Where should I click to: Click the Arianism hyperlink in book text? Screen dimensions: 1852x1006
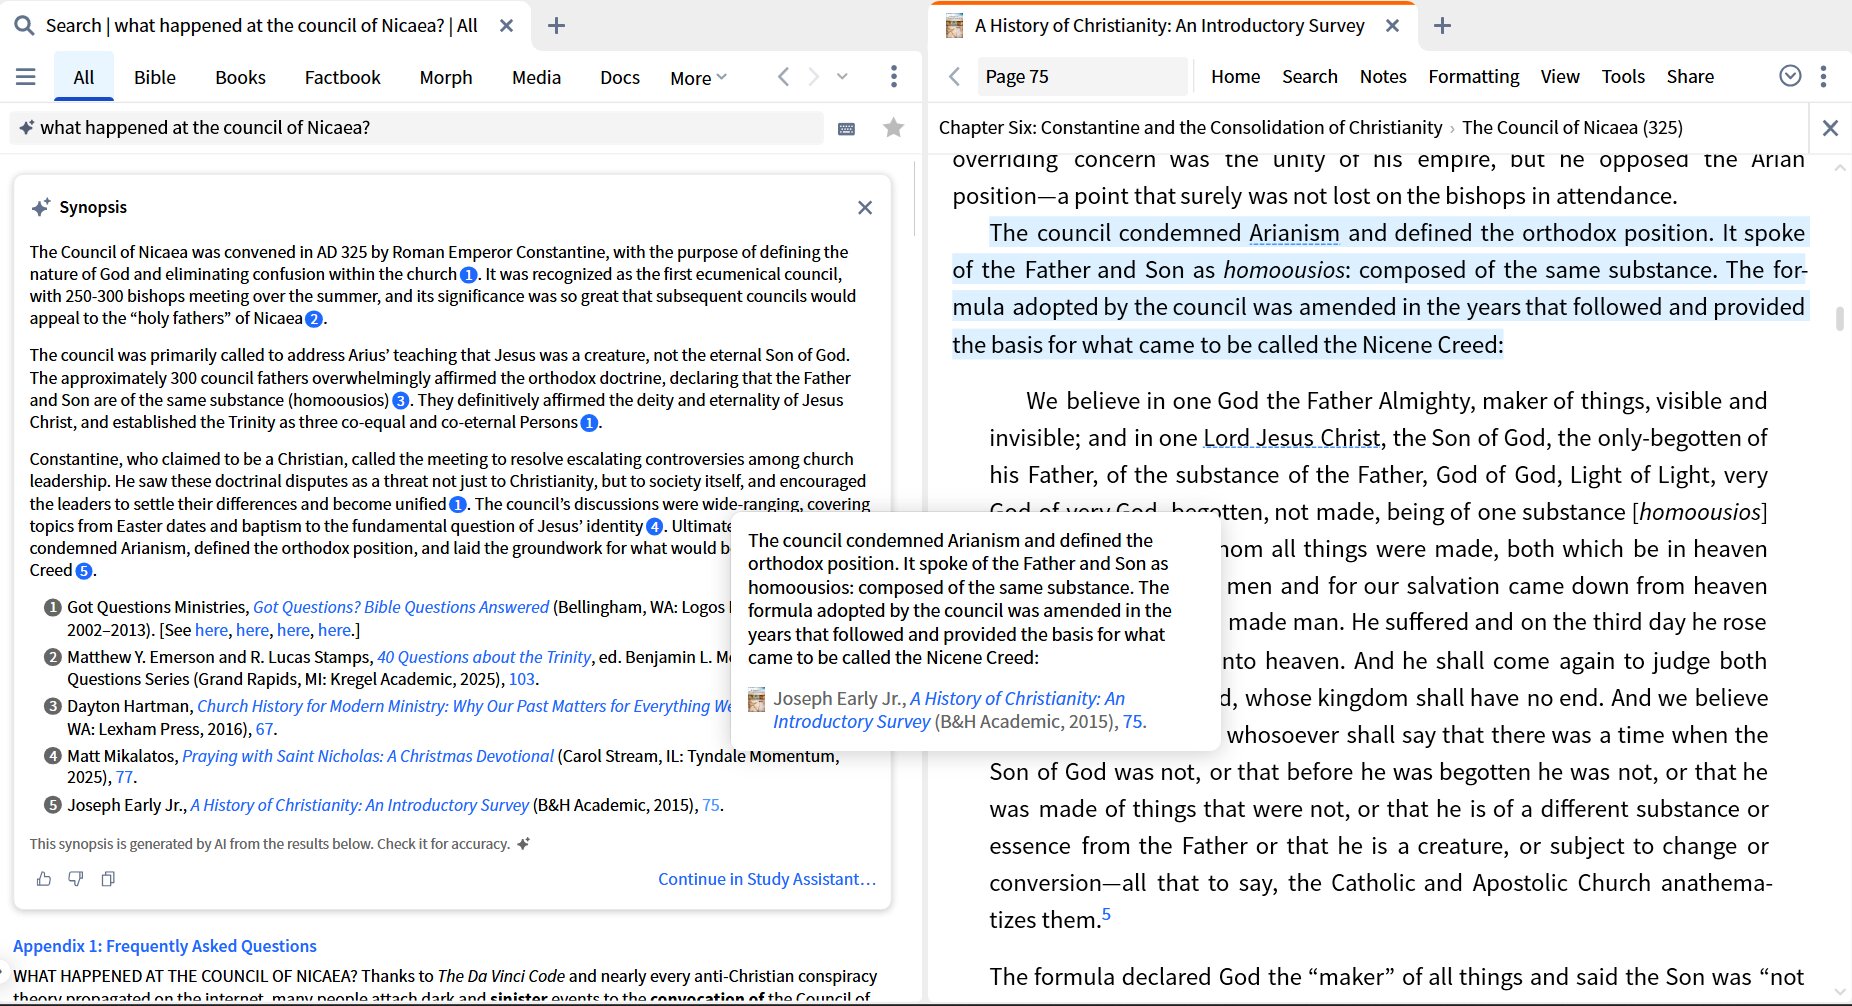(x=1294, y=233)
